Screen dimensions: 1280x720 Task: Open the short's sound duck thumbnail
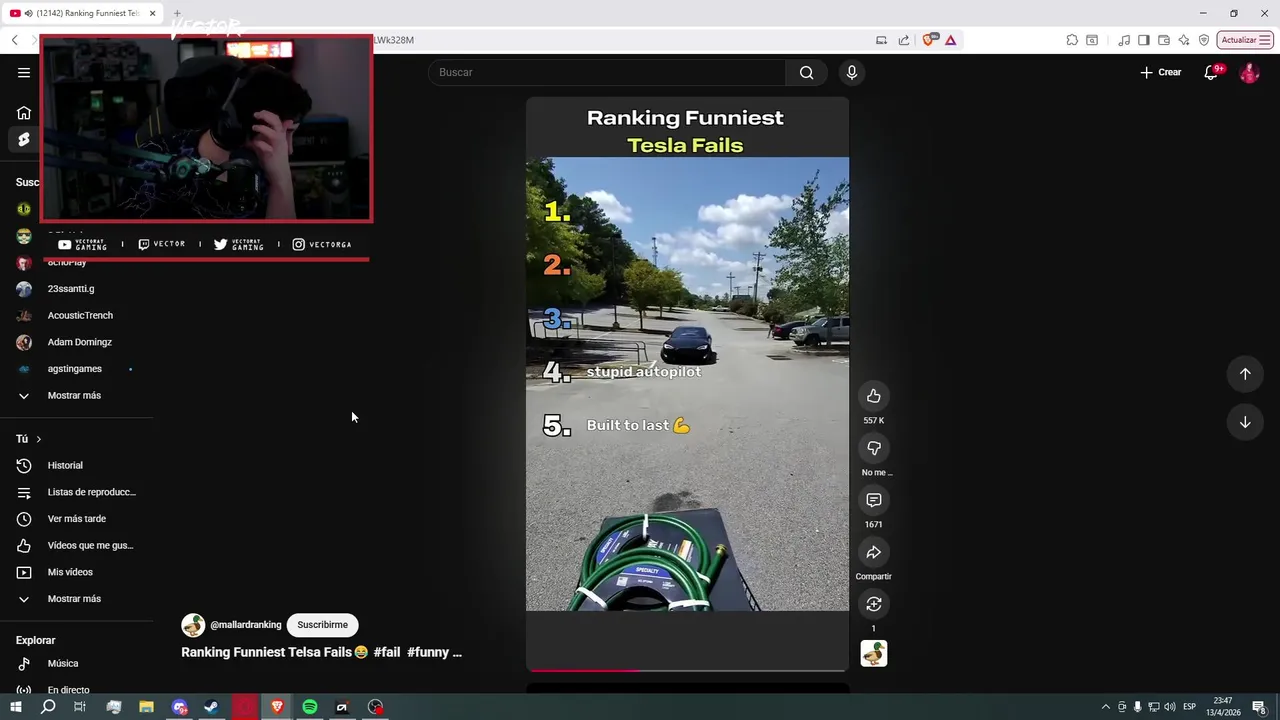tap(874, 654)
